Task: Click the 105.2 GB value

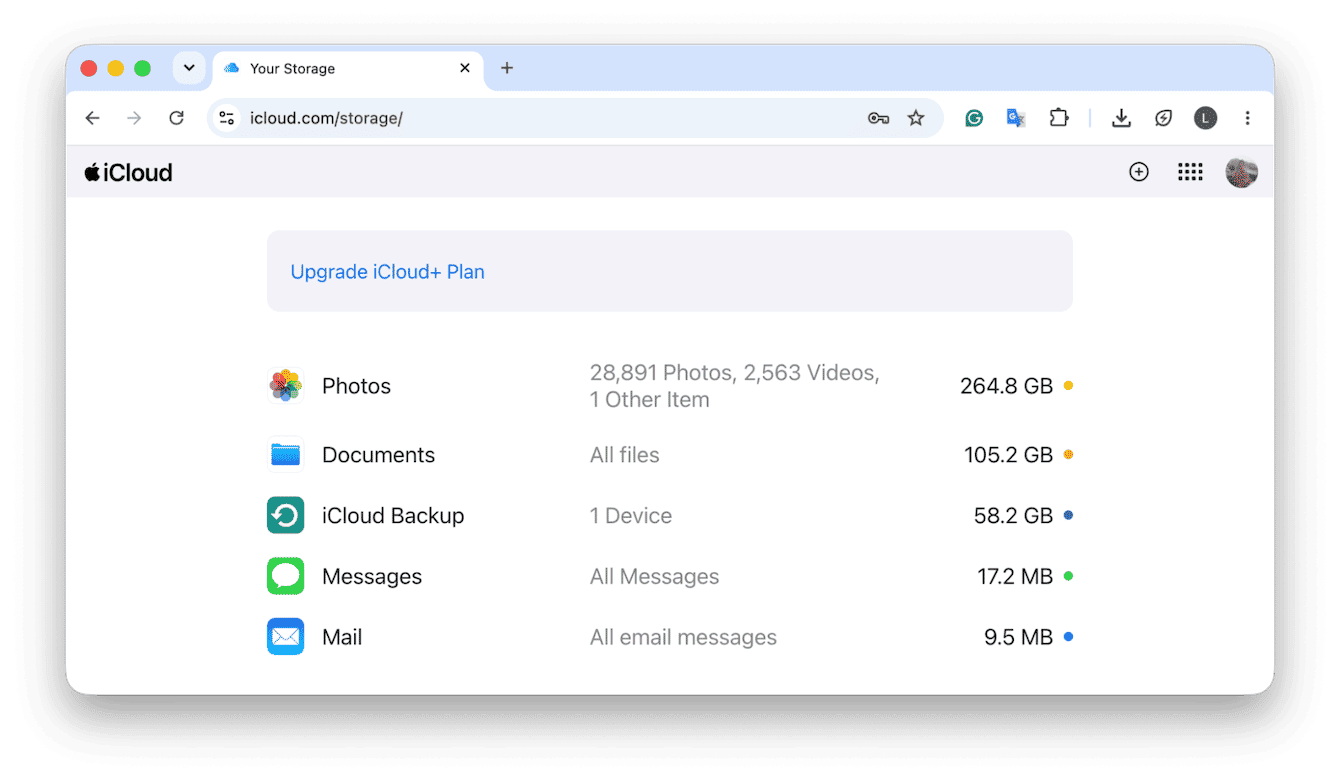Action: (x=1008, y=455)
